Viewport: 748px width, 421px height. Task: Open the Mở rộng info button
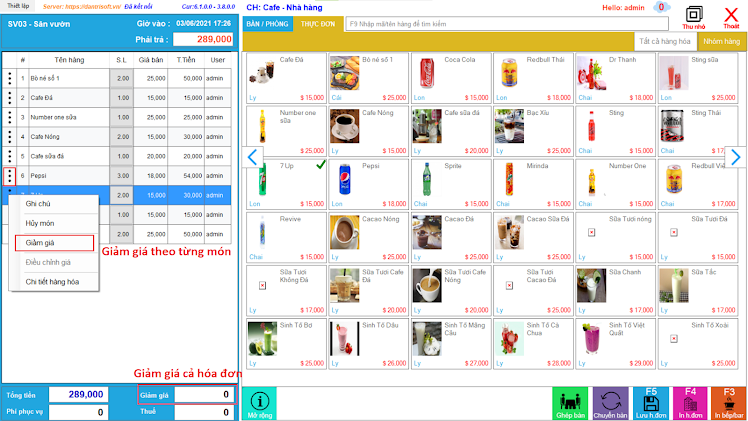tap(260, 403)
